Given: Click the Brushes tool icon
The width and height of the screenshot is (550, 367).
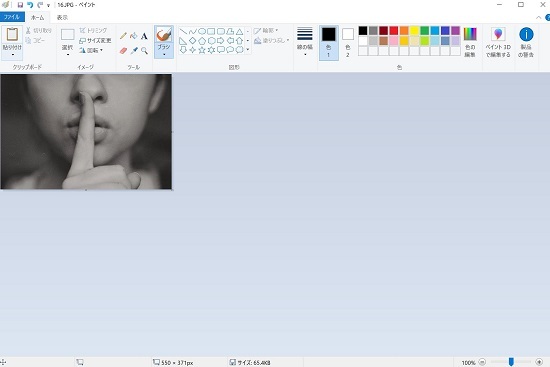Looking at the screenshot, I should click(164, 34).
